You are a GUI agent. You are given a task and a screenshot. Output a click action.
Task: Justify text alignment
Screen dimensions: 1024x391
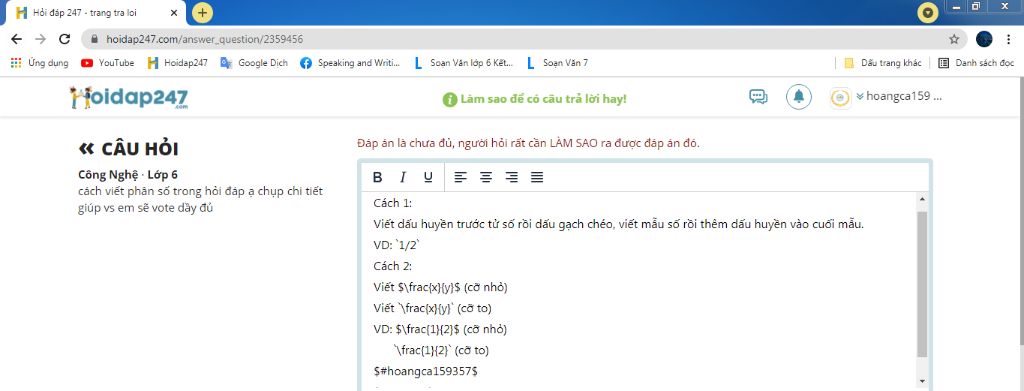click(537, 177)
